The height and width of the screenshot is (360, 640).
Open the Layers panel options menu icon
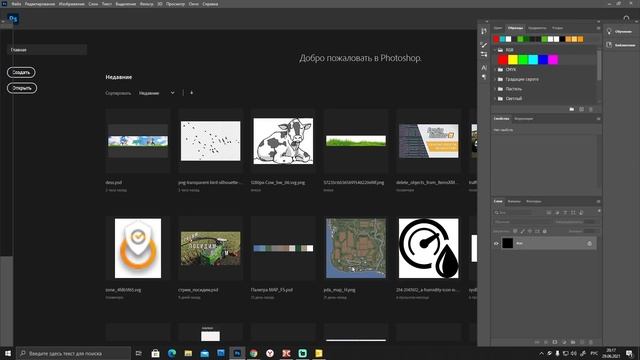pos(598,201)
